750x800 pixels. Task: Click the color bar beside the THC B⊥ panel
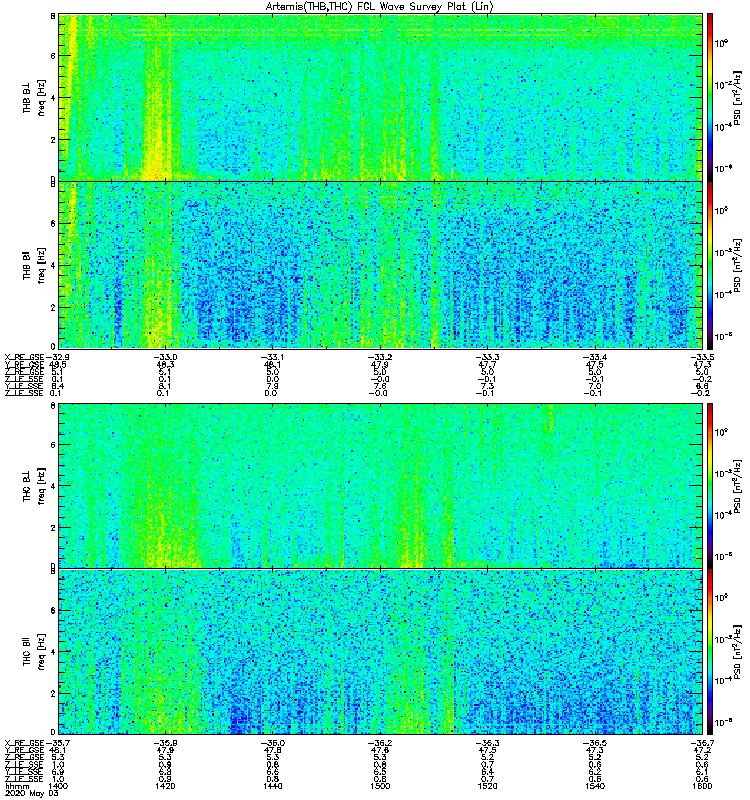pyautogui.click(x=710, y=485)
